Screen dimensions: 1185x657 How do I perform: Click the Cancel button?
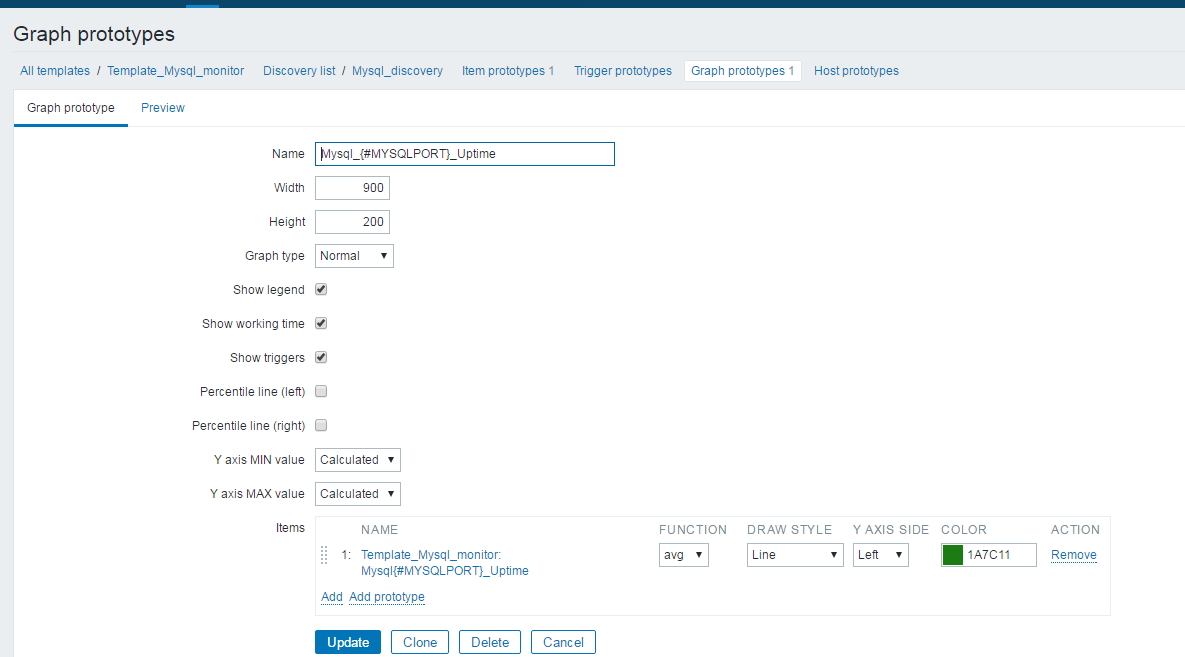point(563,643)
